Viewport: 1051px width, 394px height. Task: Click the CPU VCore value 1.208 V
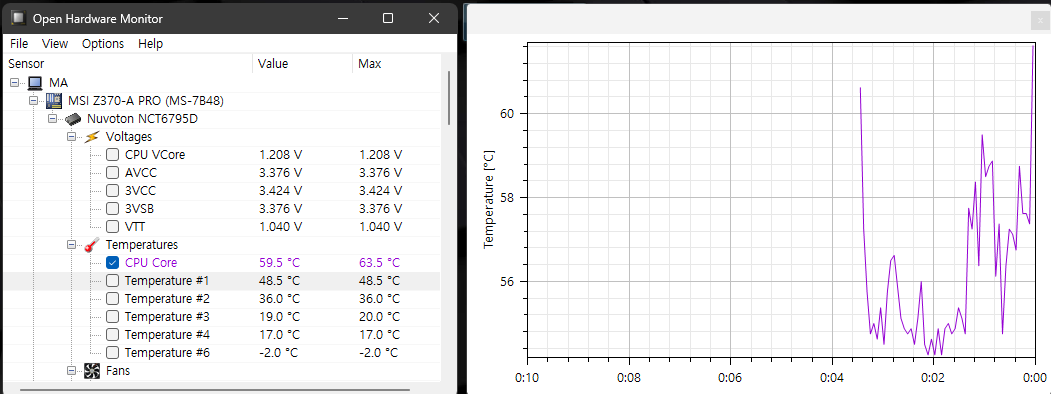pyautogui.click(x=280, y=155)
